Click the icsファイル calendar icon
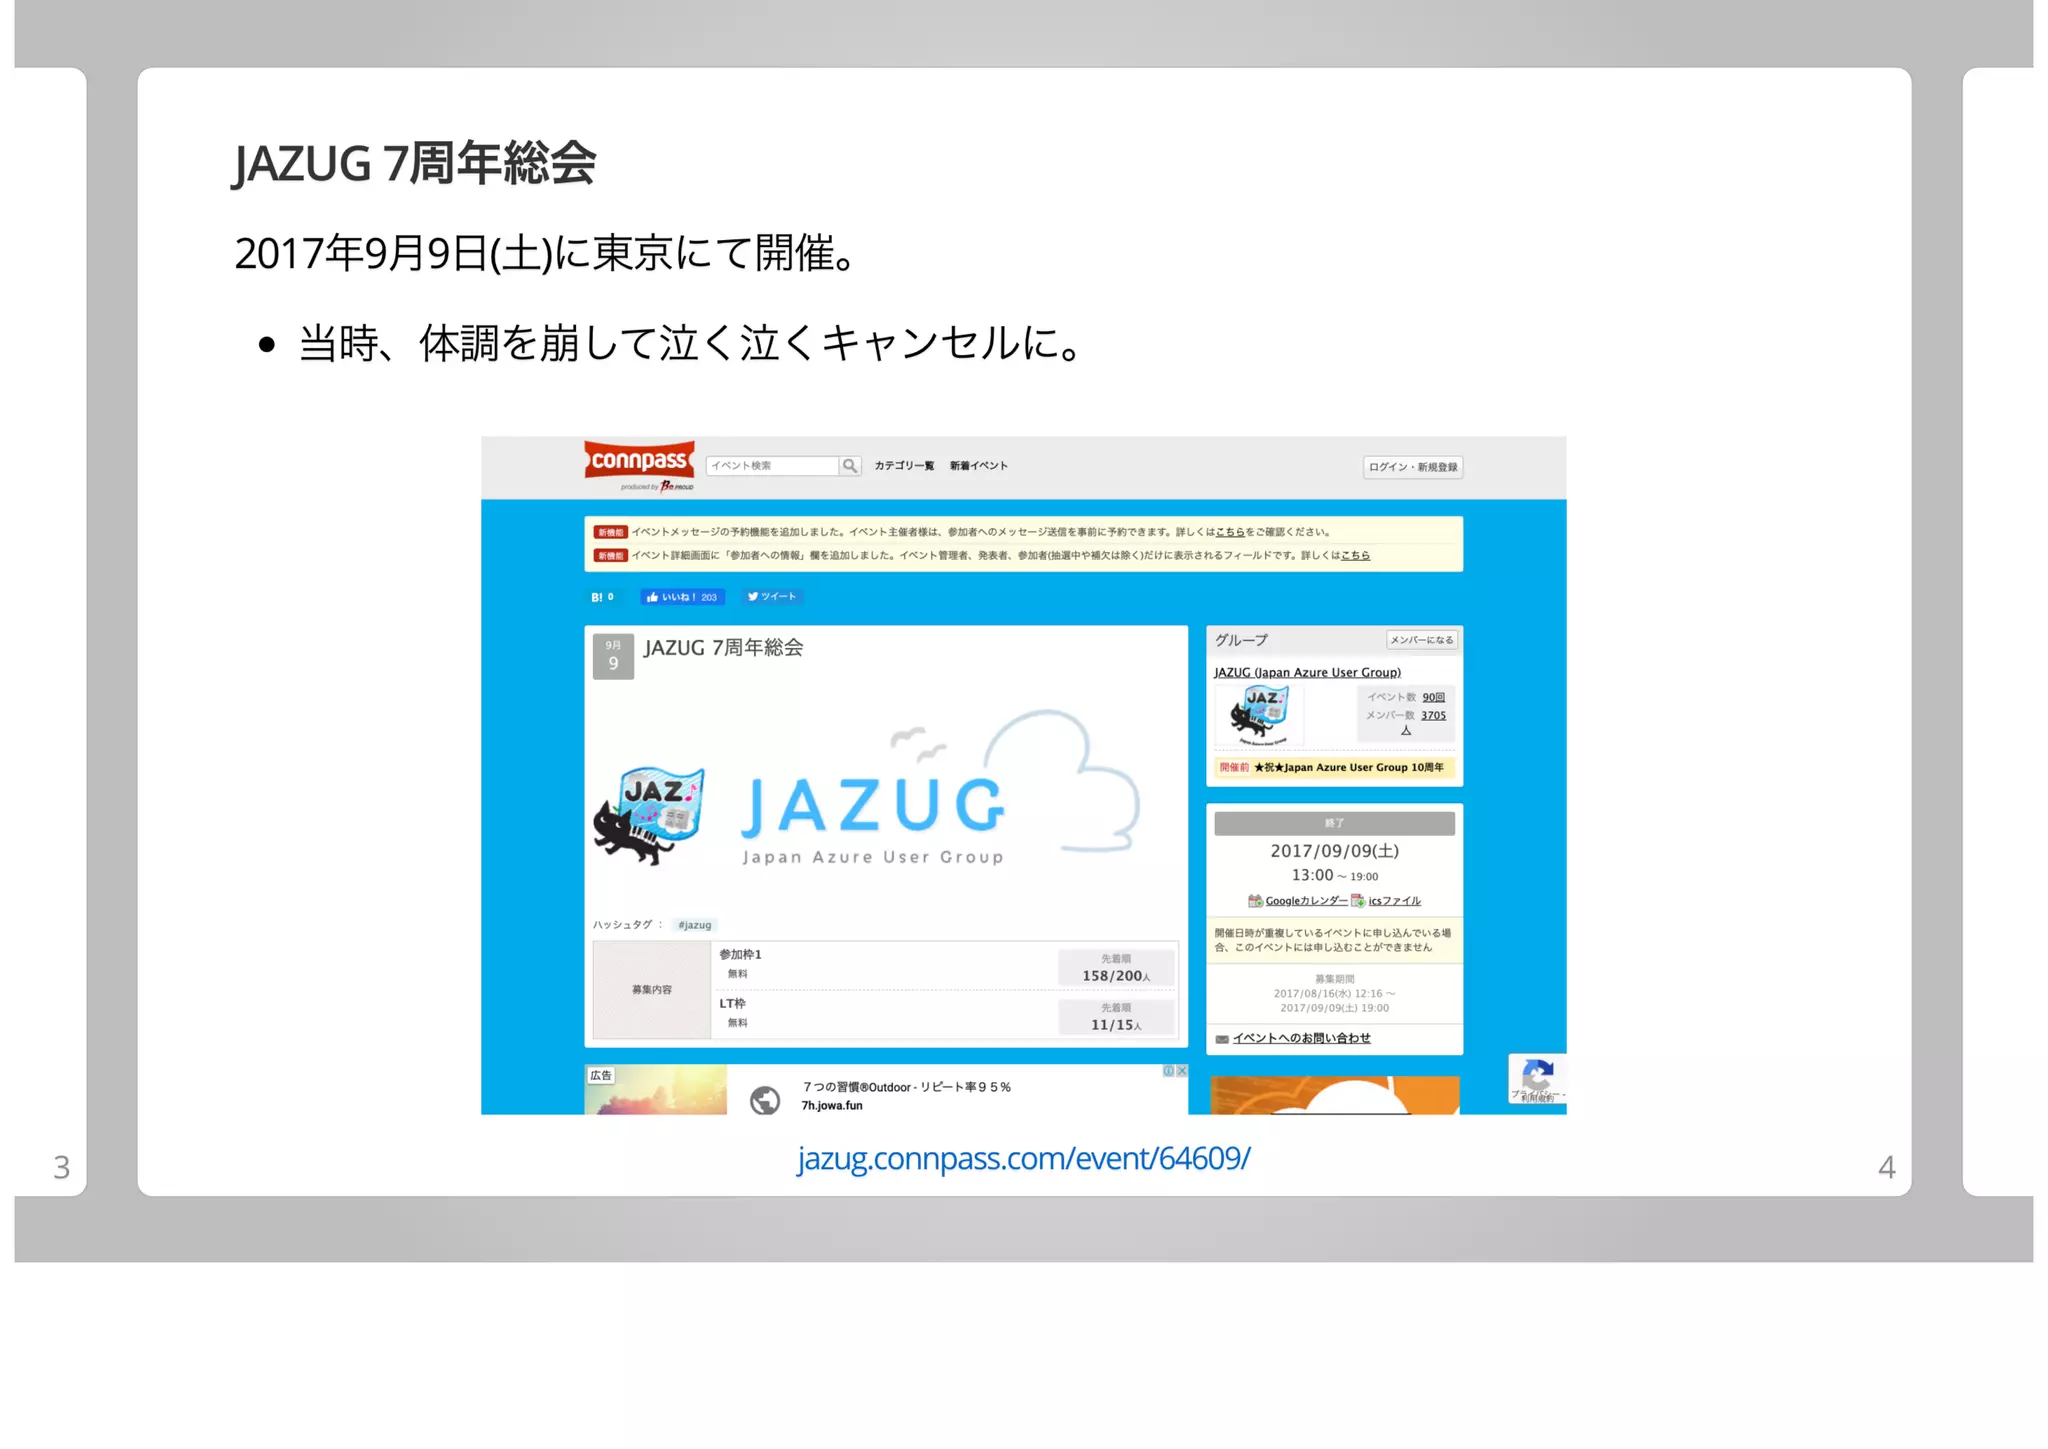2048x1449 pixels. pos(1358,901)
